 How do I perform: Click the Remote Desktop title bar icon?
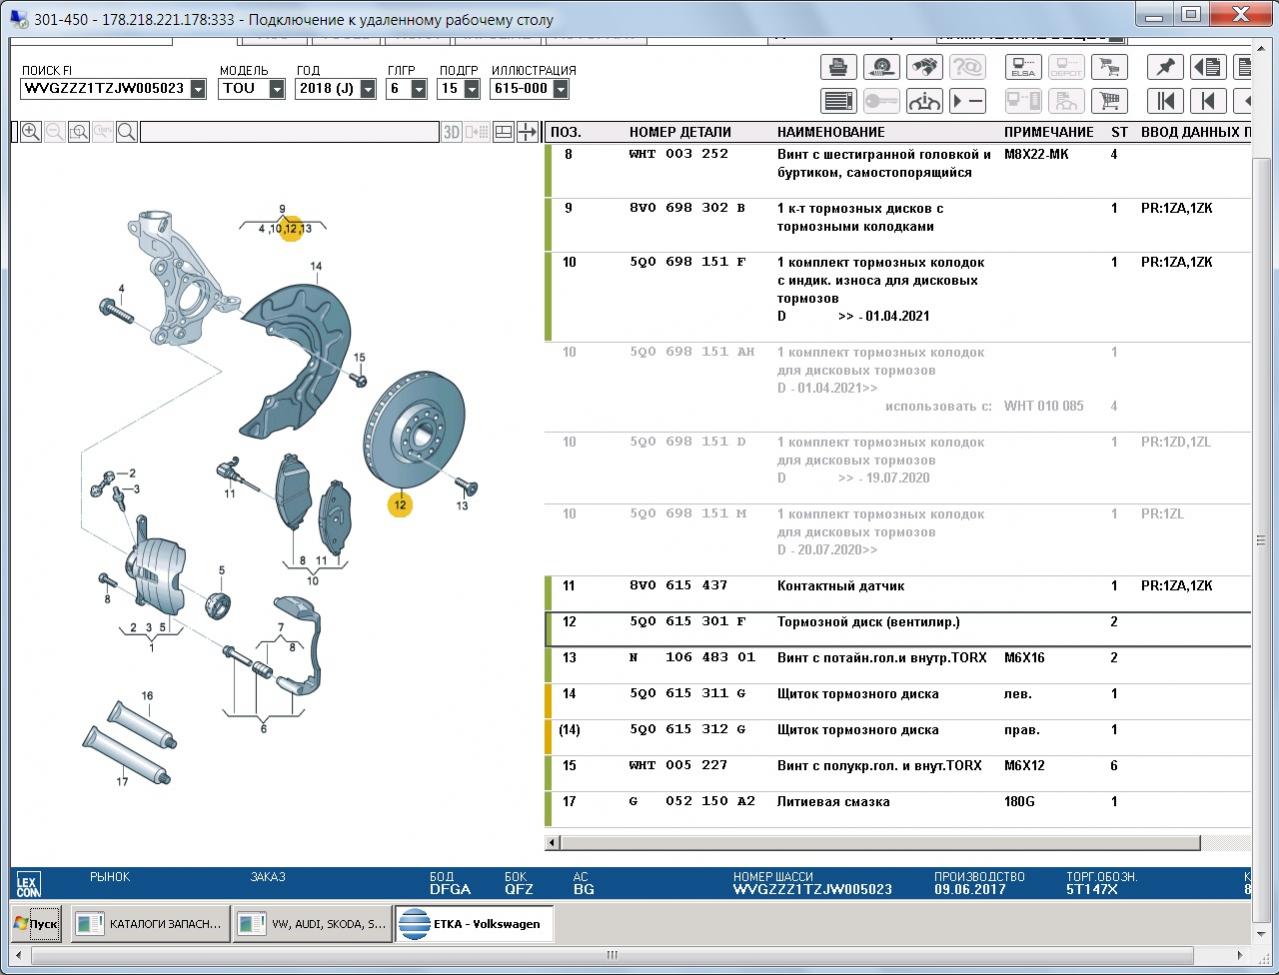point(19,19)
